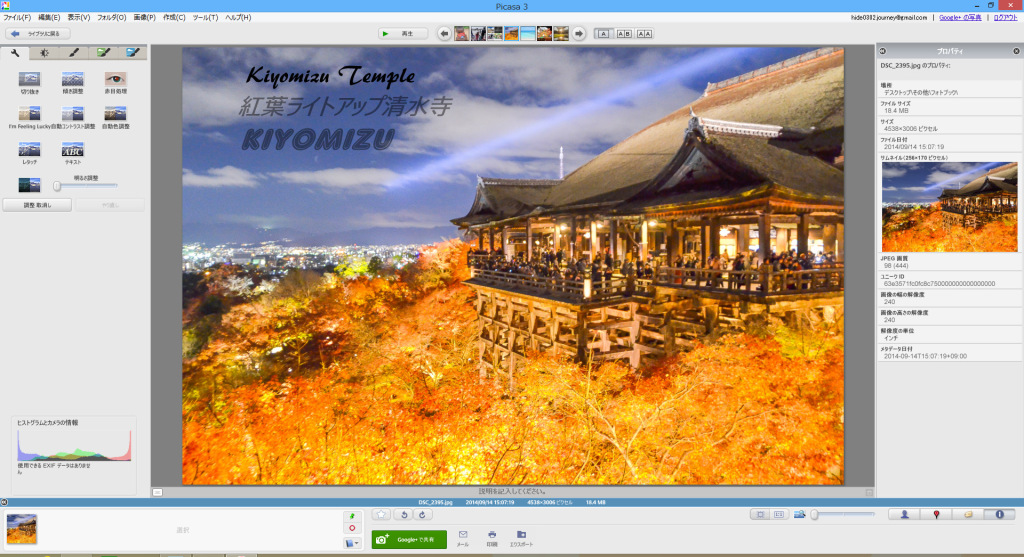Set fit-to-window display size icon
This screenshot has width=1024, height=557.
(x=760, y=515)
